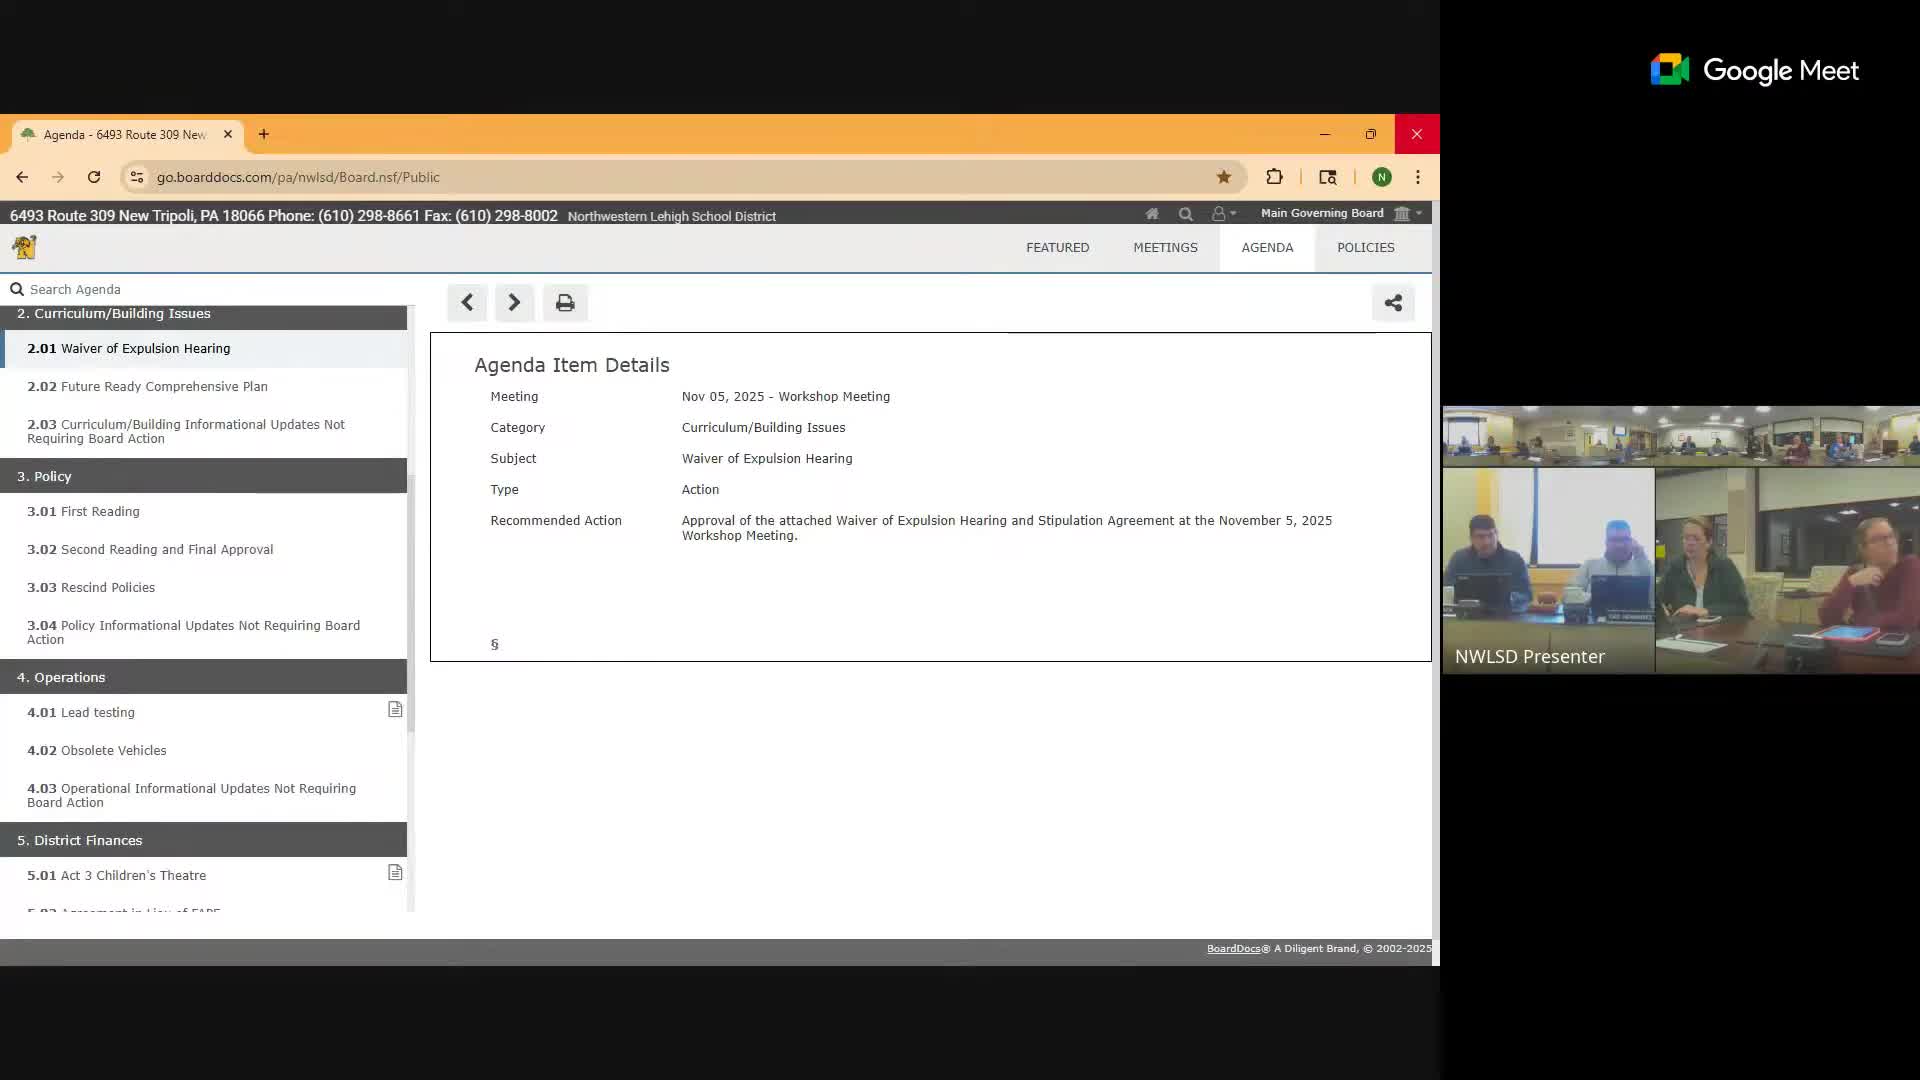
Task: Click the print agenda item icon
Action: [x=565, y=303]
